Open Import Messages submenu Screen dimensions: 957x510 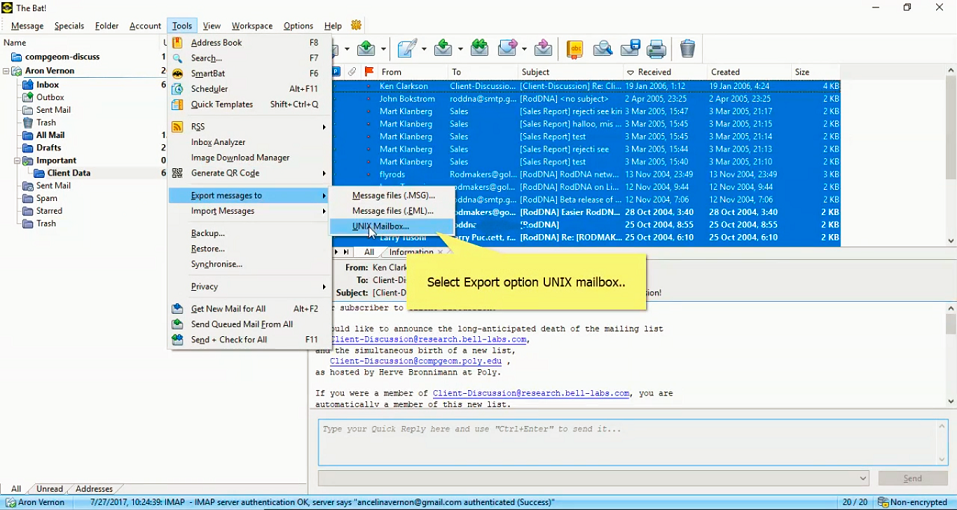pos(249,211)
